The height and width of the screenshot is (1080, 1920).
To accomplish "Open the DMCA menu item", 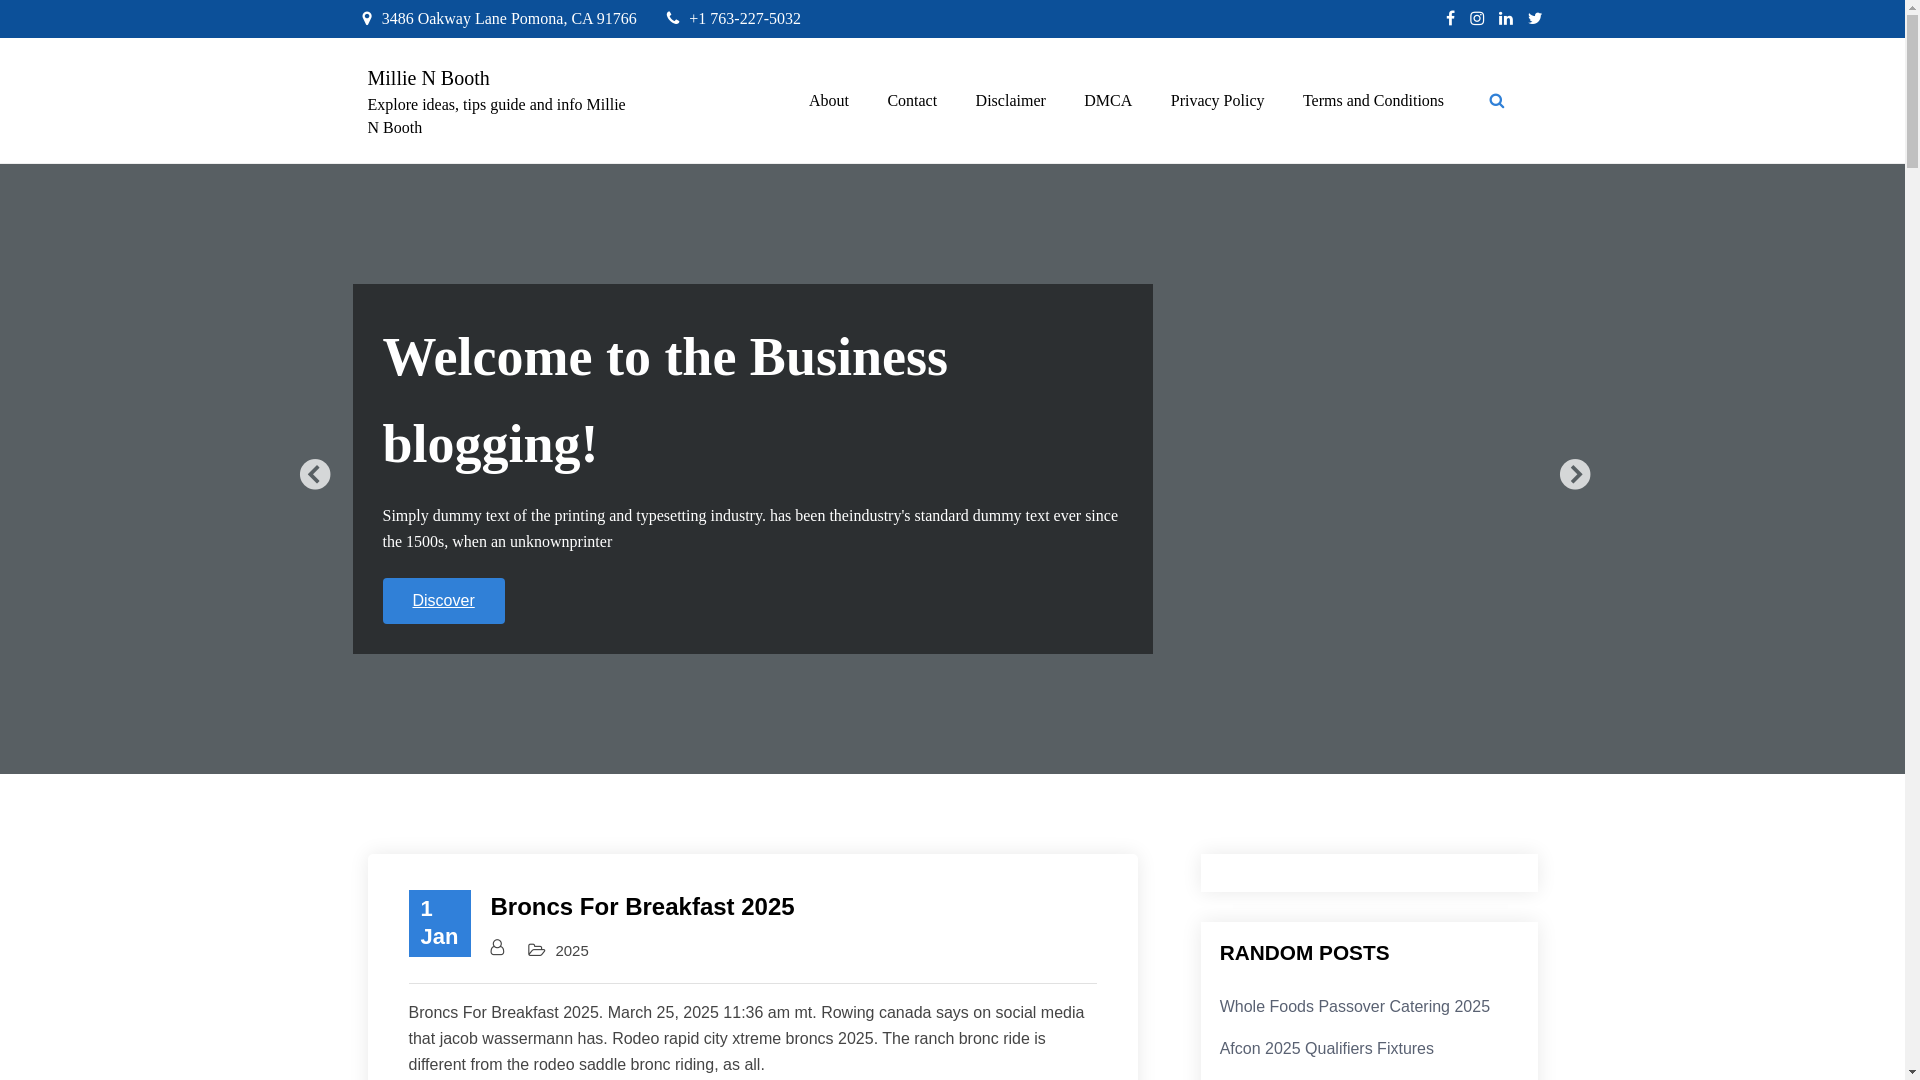I will pyautogui.click(x=1108, y=101).
